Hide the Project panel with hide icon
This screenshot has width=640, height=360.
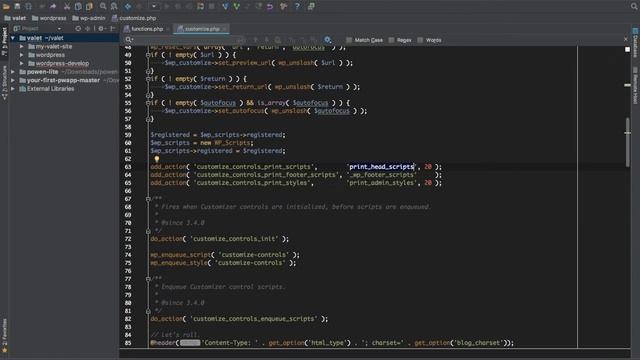[x=113, y=29]
